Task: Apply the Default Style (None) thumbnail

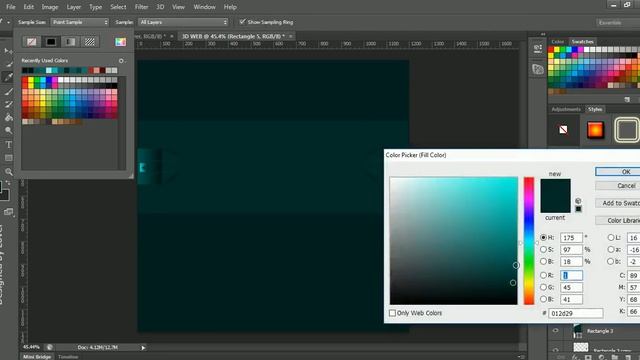Action: tap(563, 130)
